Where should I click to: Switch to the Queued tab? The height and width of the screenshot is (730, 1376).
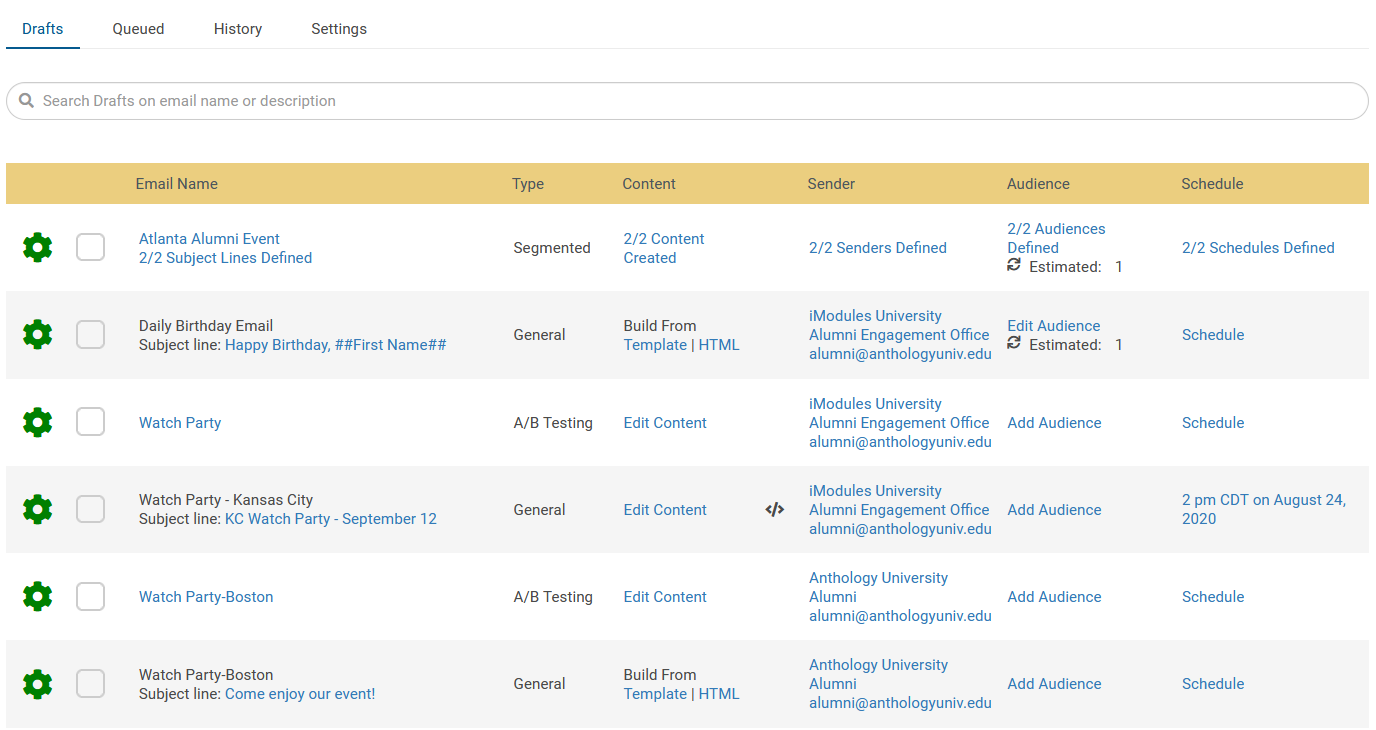(137, 28)
